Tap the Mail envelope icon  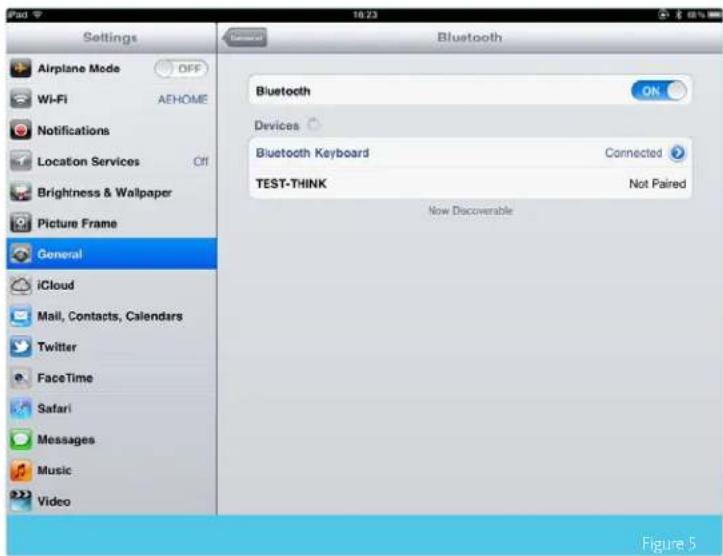click(21, 316)
